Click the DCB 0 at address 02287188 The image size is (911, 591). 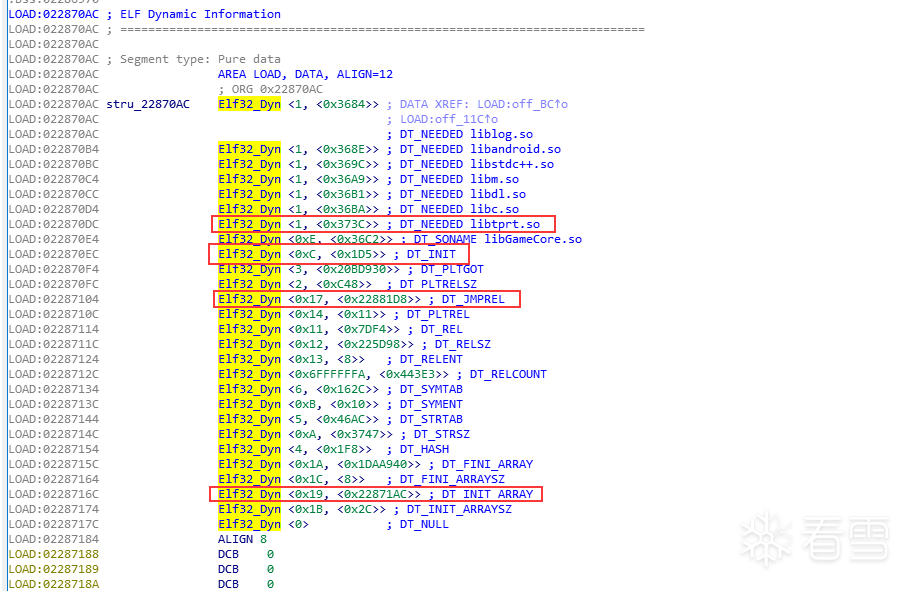click(246, 554)
